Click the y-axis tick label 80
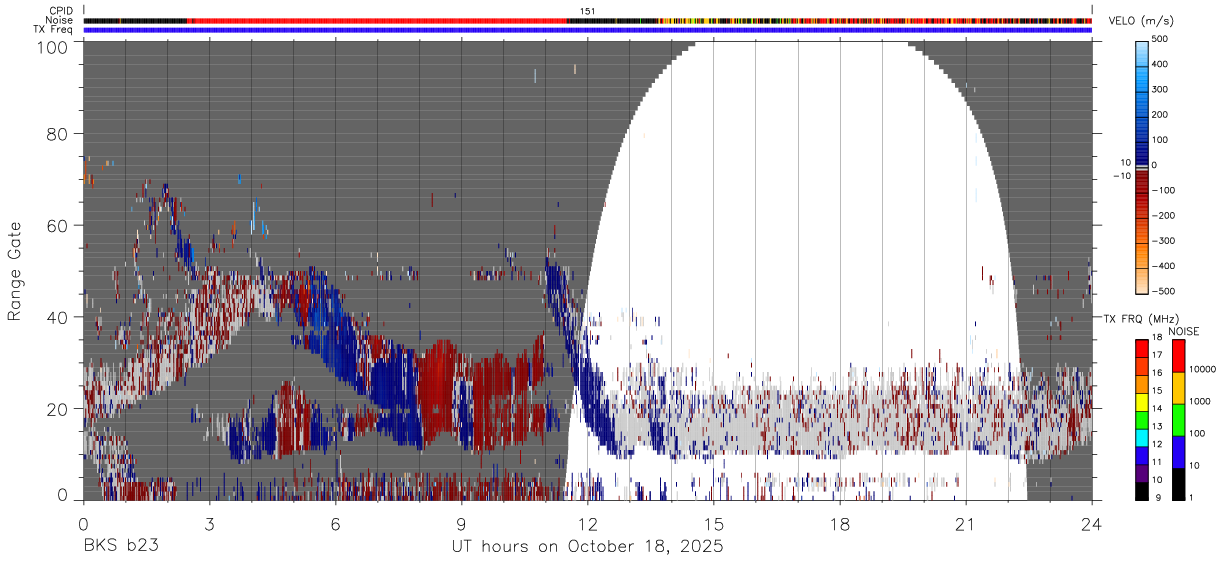Screen dimensions: 1228x567 [57, 134]
